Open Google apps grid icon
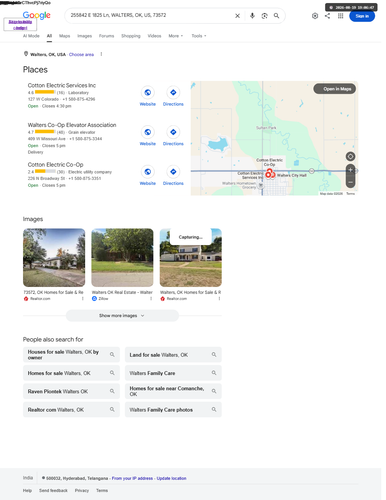 (x=340, y=16)
